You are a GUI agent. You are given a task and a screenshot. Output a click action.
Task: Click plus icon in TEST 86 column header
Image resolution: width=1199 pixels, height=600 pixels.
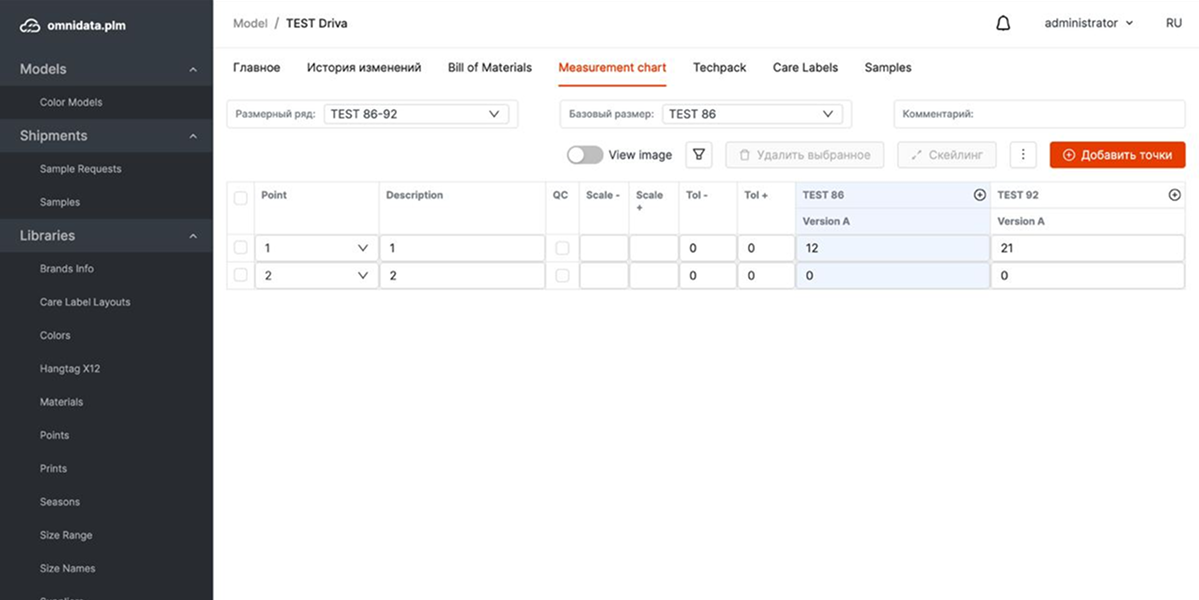980,195
